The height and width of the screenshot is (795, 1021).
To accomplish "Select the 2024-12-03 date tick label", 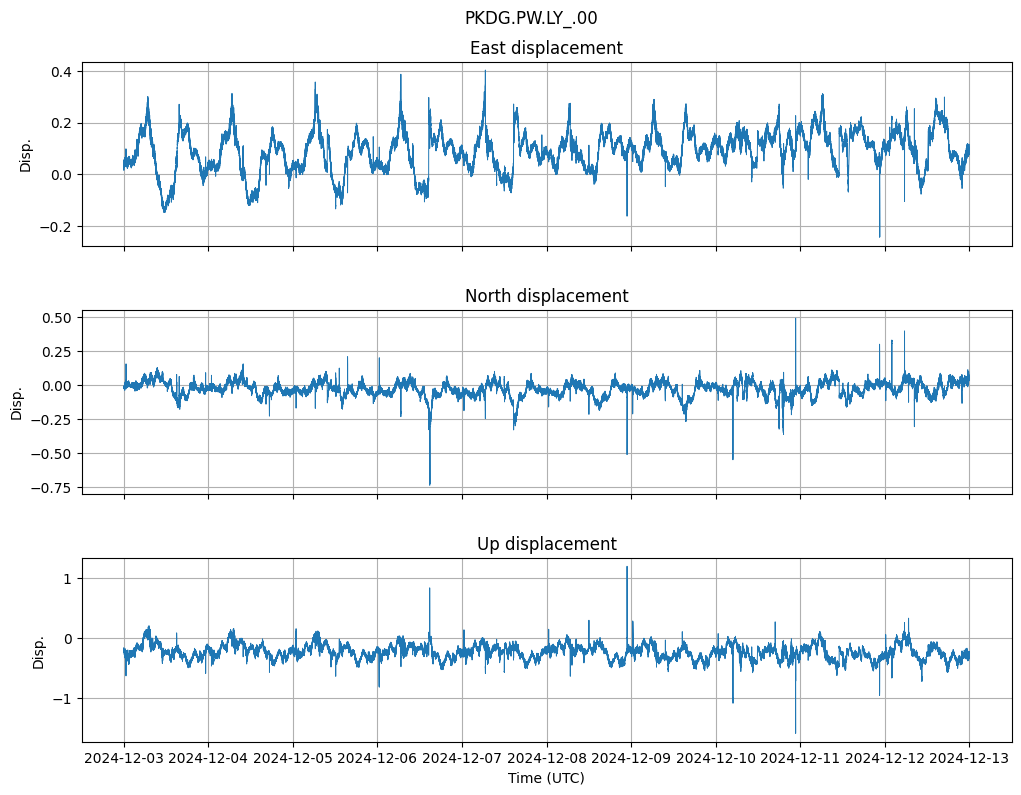I will click(x=124, y=759).
